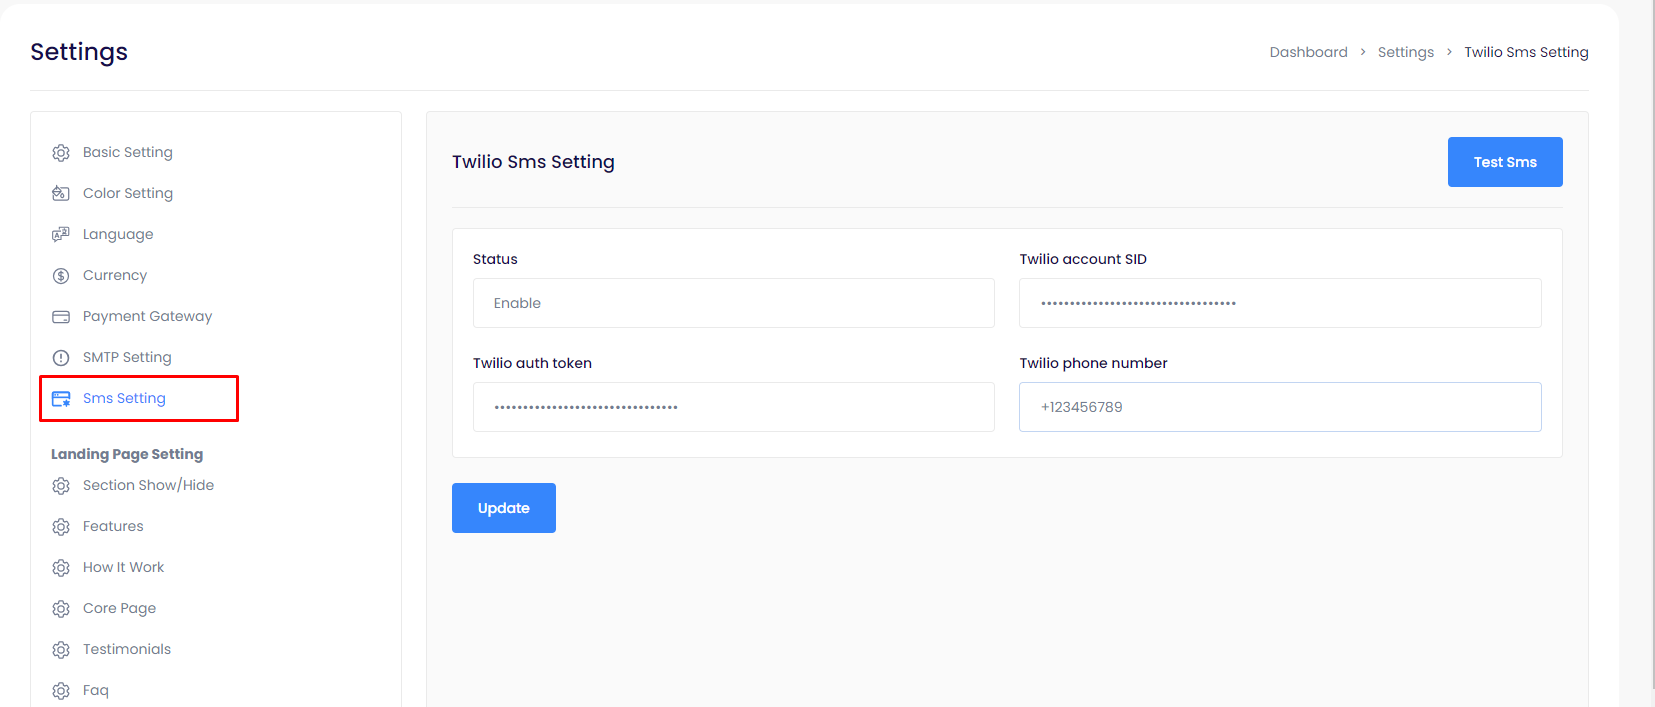Go to Features settings page
1655x707 pixels.
(113, 526)
